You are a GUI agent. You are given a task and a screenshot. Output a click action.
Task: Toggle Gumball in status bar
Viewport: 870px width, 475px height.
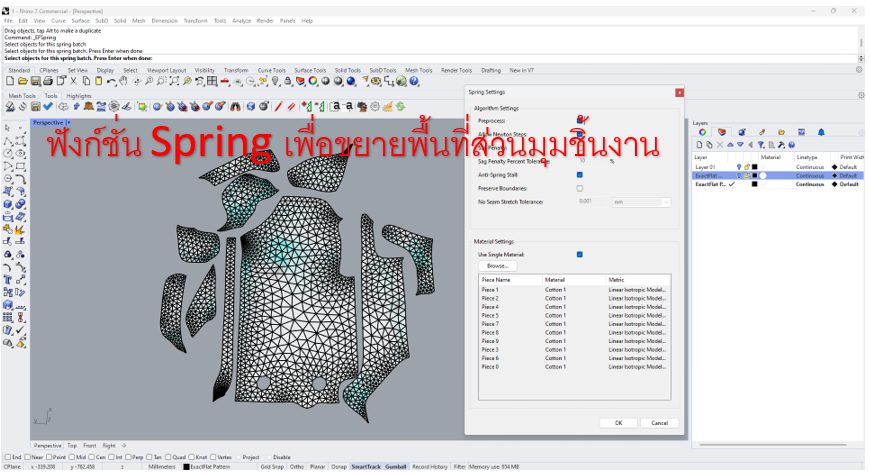(396, 467)
